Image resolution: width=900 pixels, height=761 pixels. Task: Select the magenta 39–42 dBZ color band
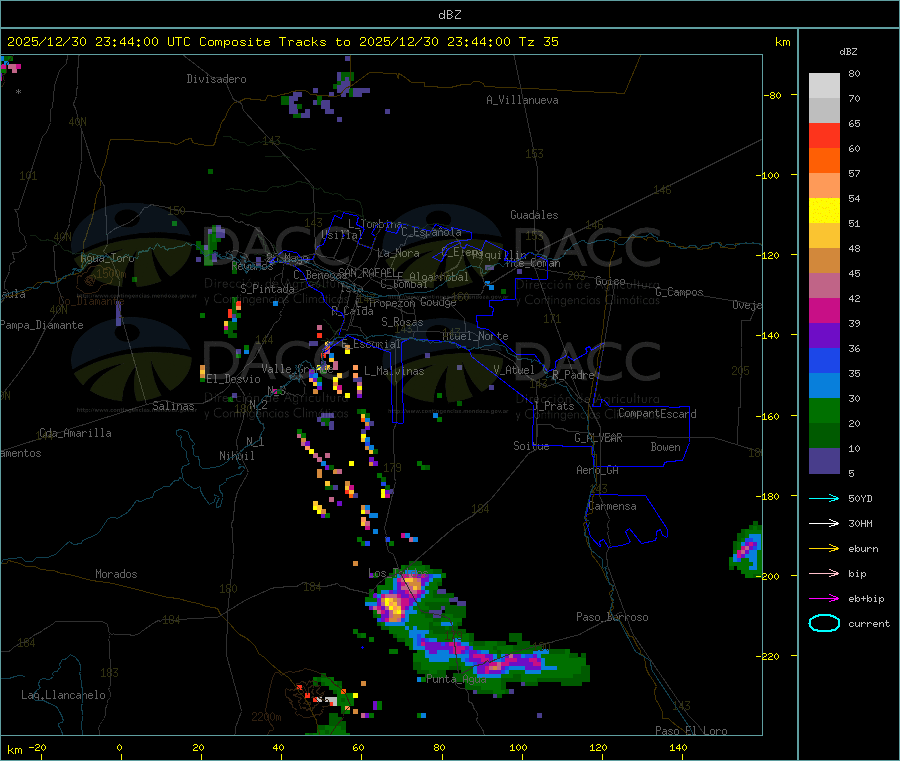(x=824, y=310)
